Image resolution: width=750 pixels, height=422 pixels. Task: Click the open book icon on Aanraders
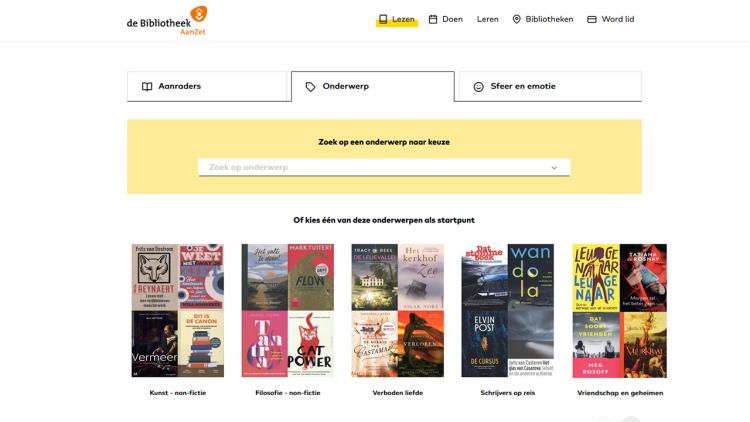tap(147, 87)
